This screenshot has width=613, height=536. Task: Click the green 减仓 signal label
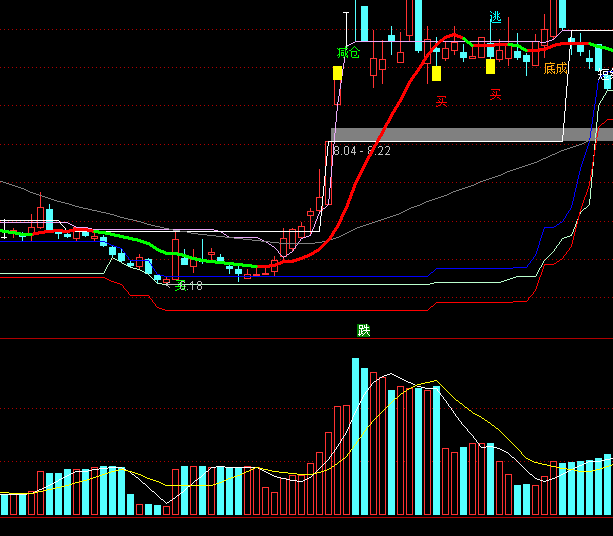[348, 52]
